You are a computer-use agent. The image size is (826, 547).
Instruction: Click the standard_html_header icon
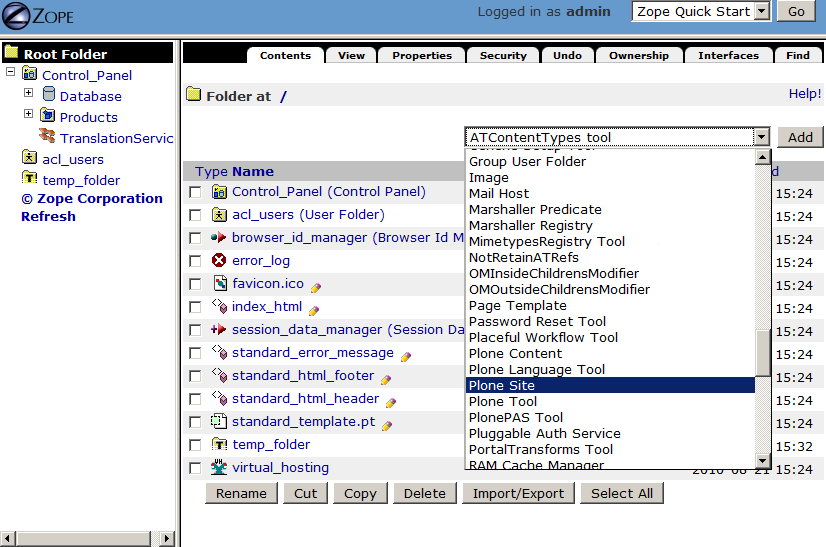219,397
